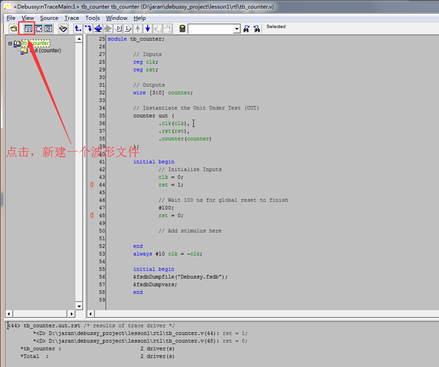The height and width of the screenshot is (367, 439).
Task: Select the uut (counter) instance
Action: 45,51
